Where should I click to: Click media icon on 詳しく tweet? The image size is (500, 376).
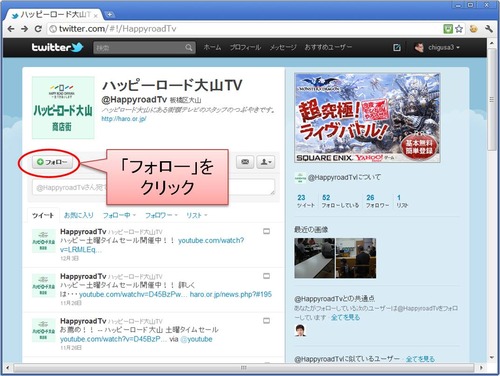[x=266, y=276]
